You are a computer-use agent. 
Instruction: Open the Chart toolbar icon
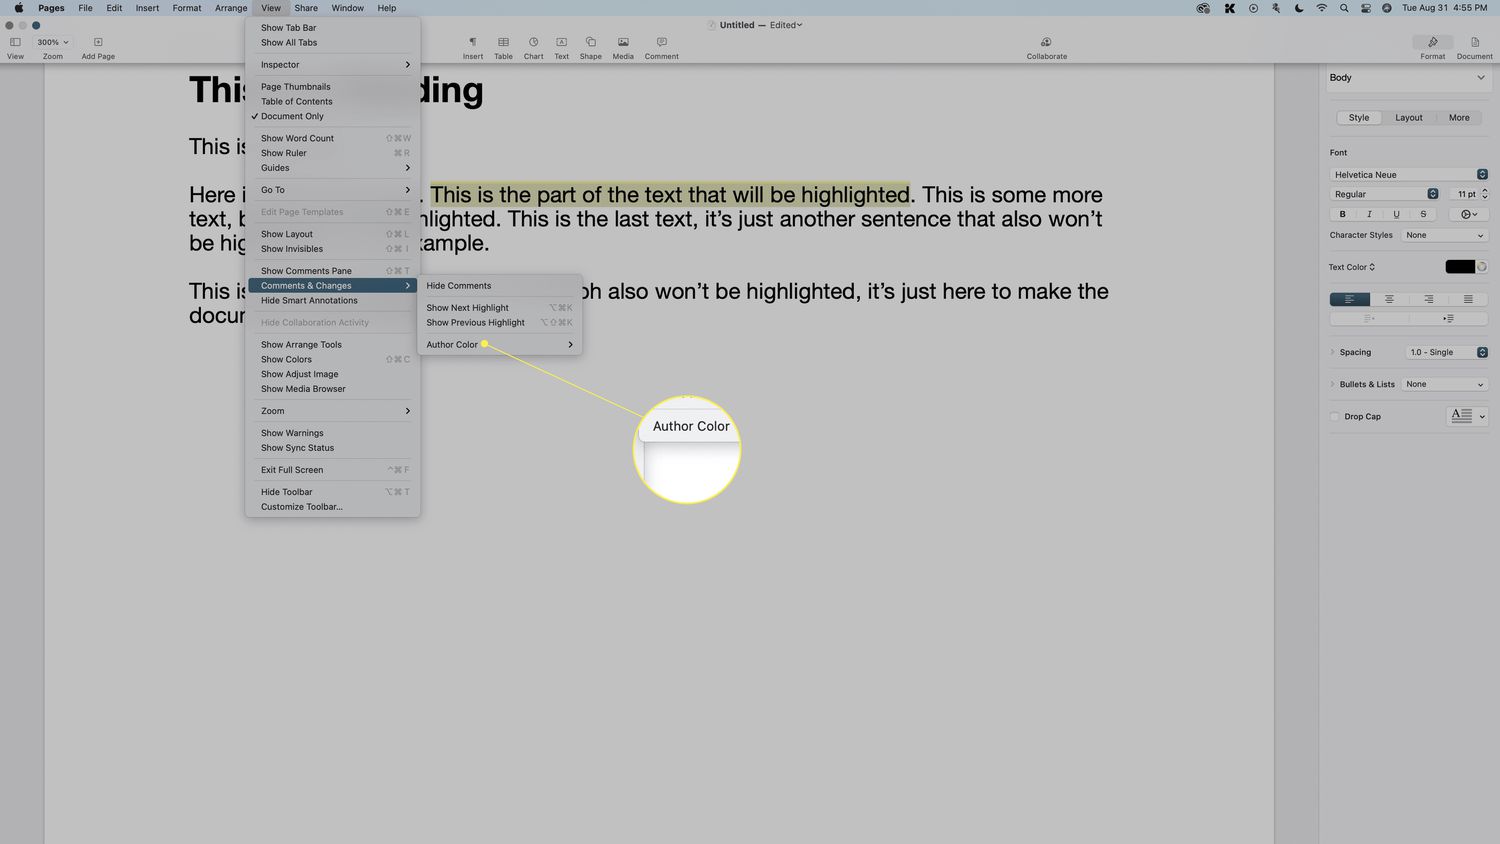click(x=533, y=43)
